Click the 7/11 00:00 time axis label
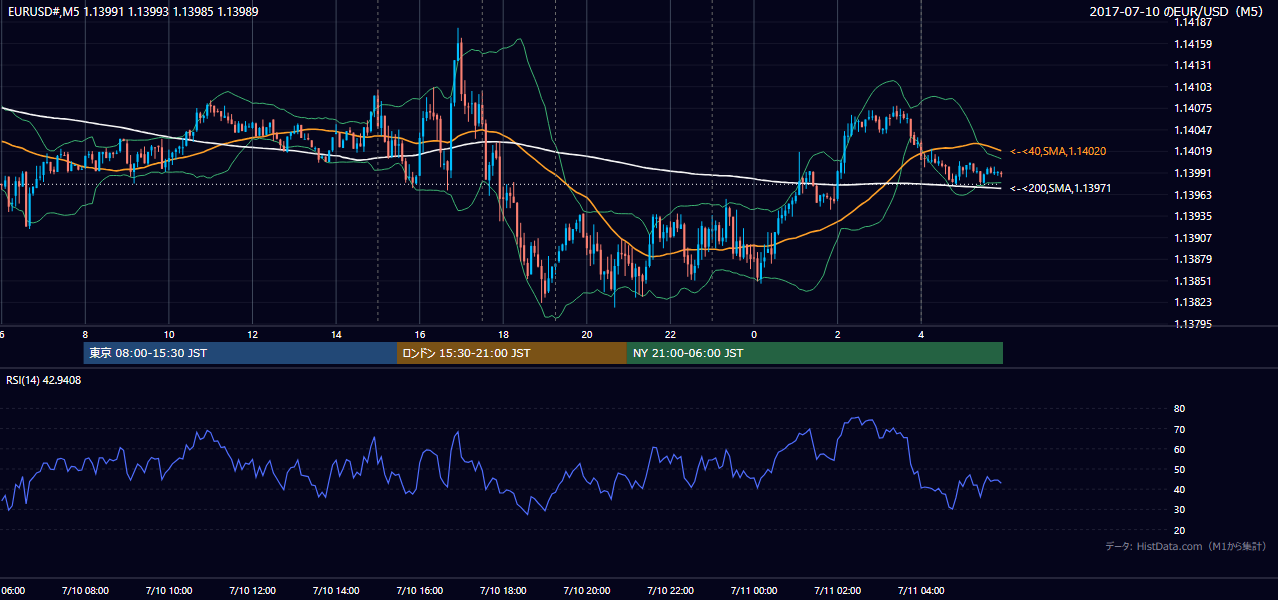The image size is (1278, 600). coord(754,591)
